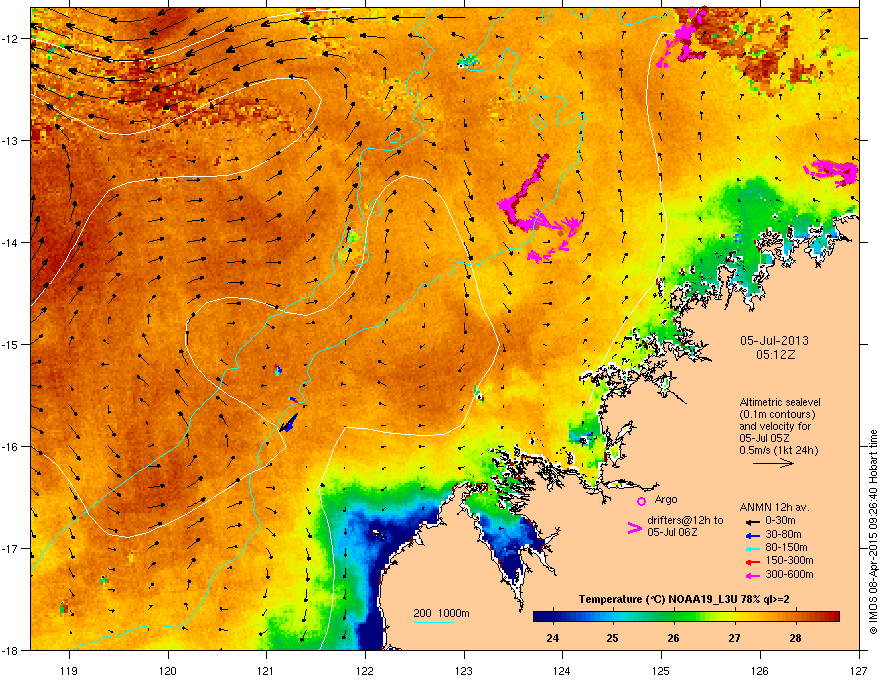Click the magenta drifters chevron legend symbol
880x680 pixels.
(x=634, y=527)
